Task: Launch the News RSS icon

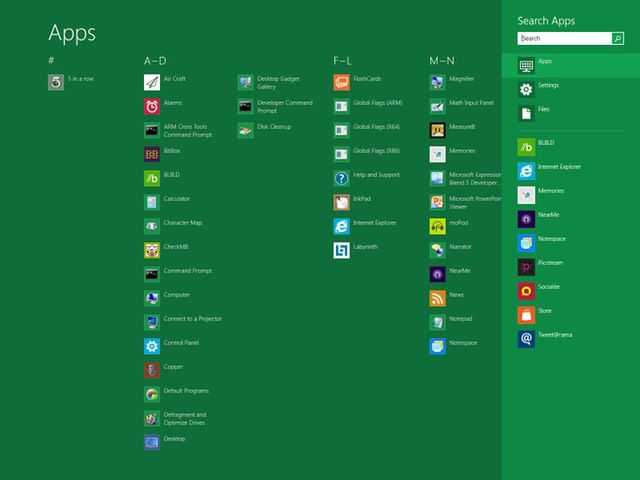Action: (437, 298)
